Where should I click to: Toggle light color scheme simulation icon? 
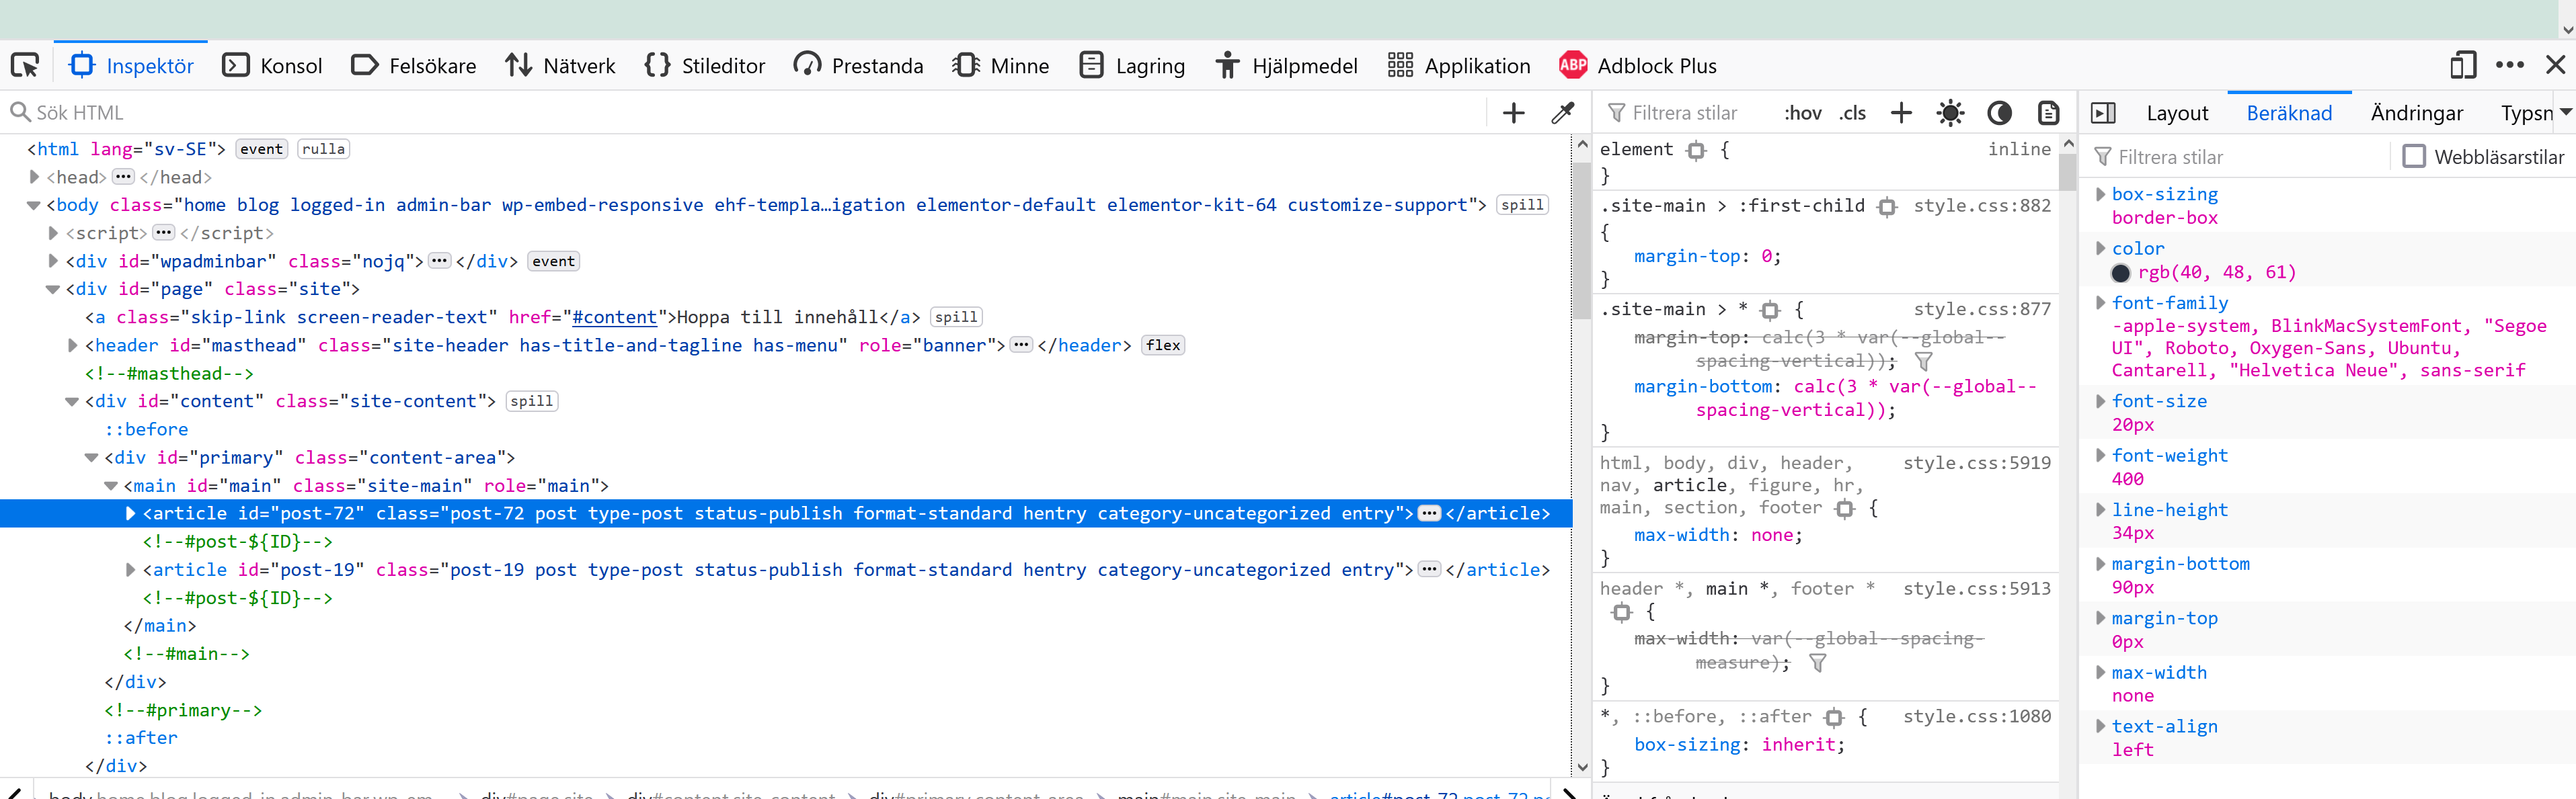(x=1950, y=113)
